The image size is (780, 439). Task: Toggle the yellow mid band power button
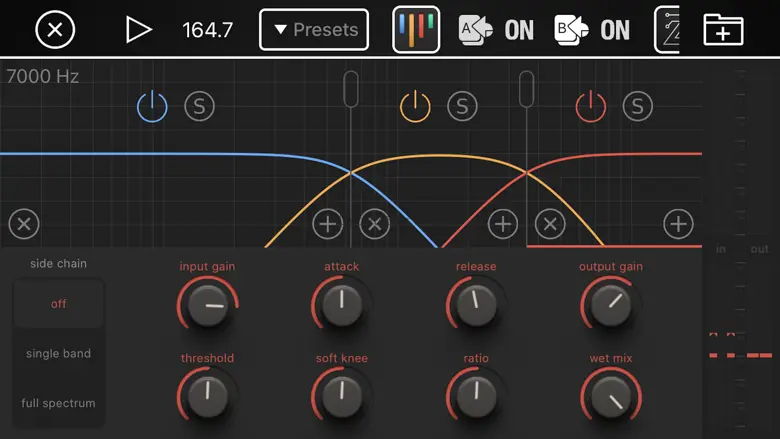415,106
